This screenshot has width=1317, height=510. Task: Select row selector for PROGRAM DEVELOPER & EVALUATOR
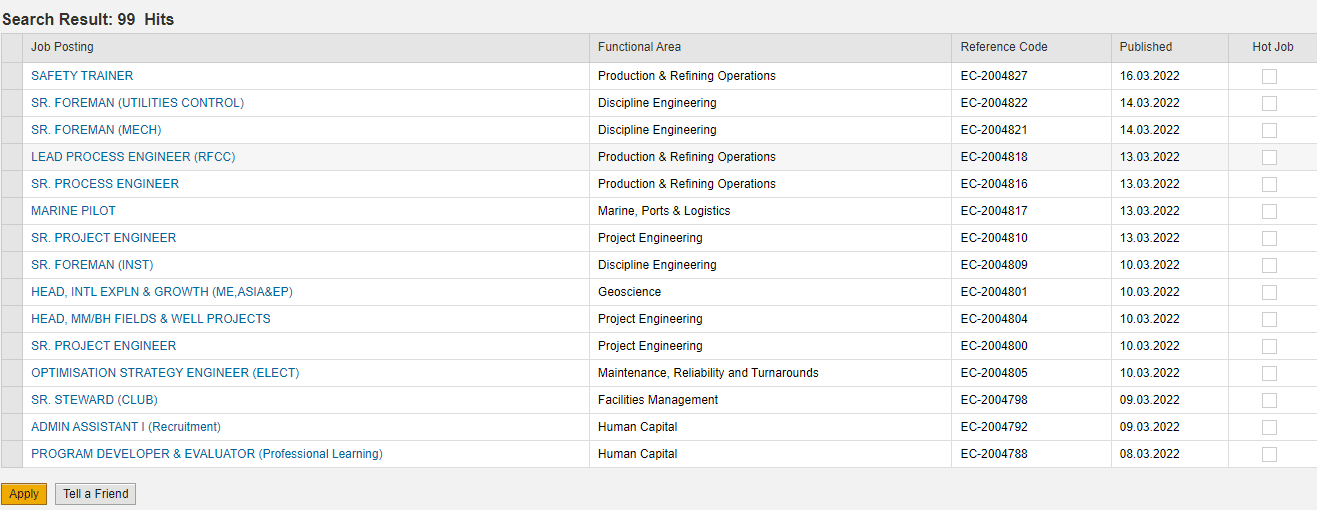click(11, 454)
